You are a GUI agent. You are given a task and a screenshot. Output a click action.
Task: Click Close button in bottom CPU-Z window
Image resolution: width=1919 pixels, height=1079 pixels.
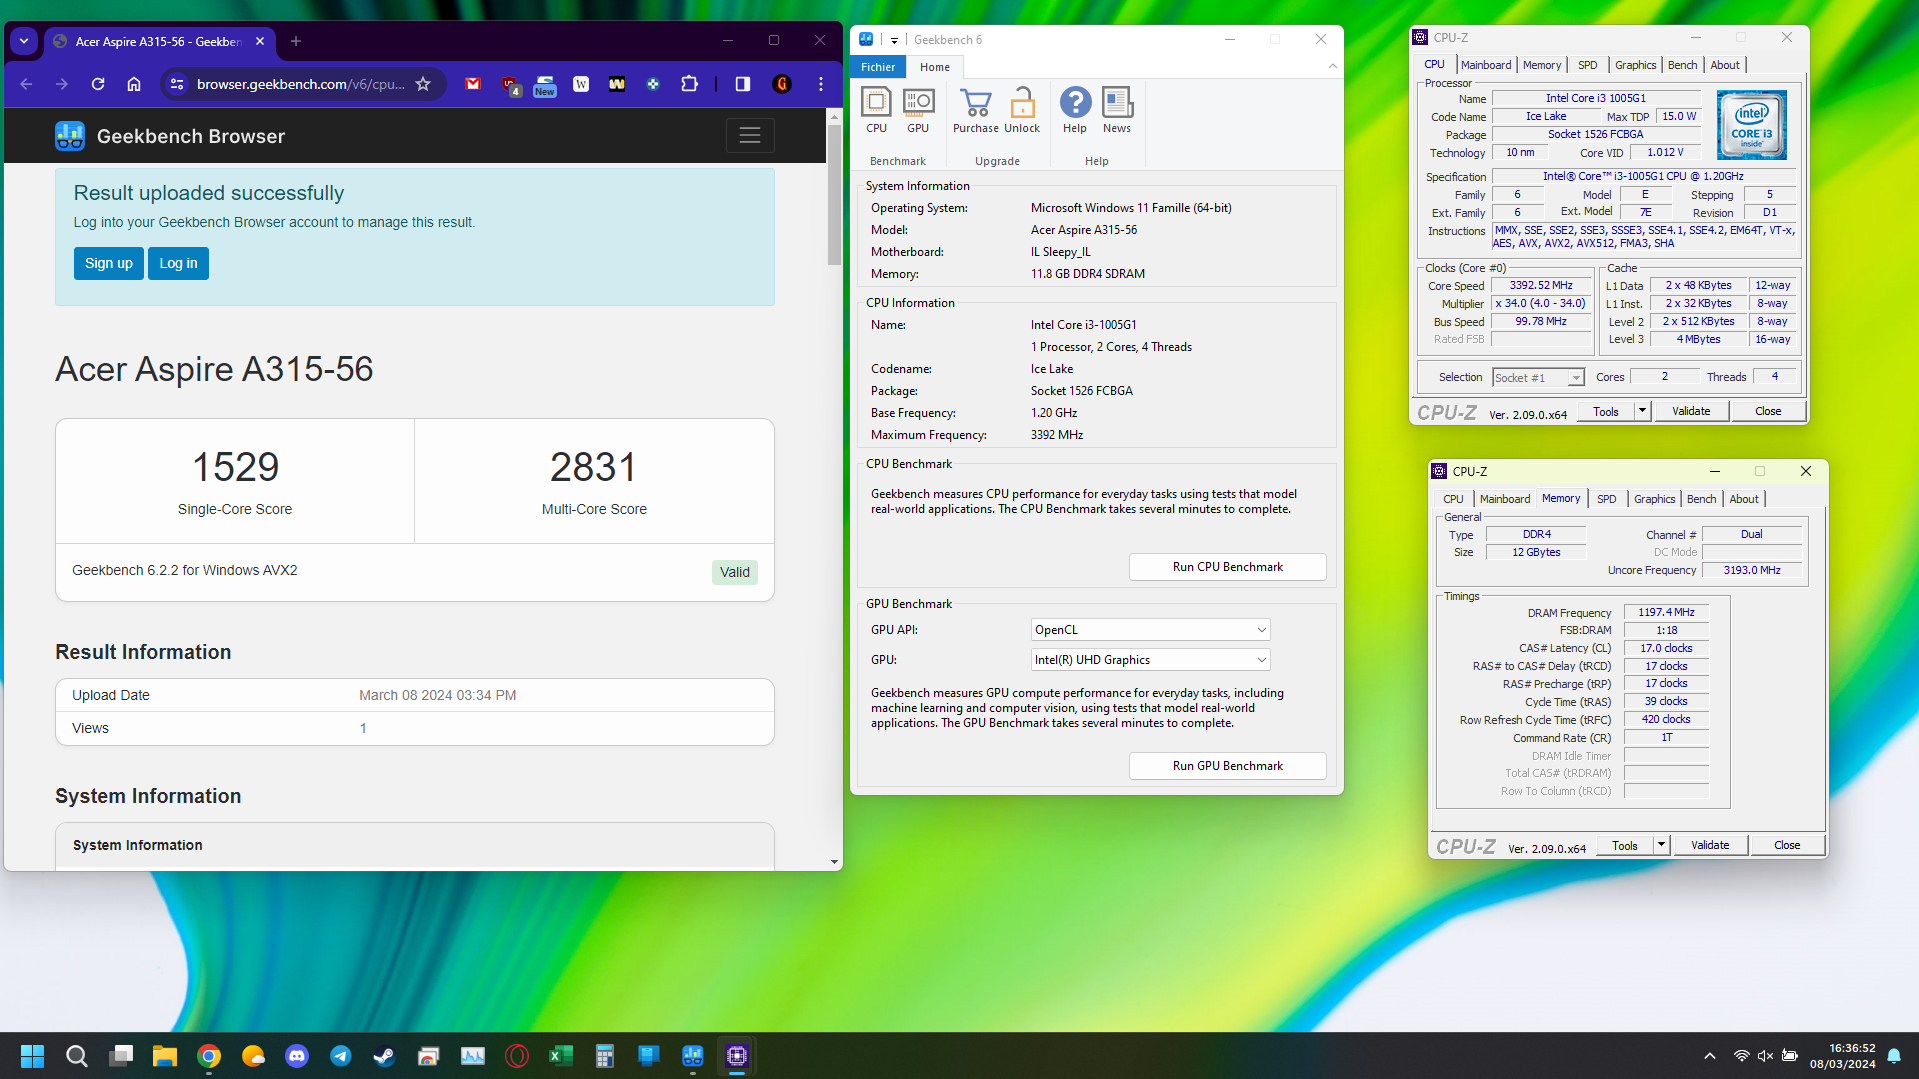tap(1787, 845)
